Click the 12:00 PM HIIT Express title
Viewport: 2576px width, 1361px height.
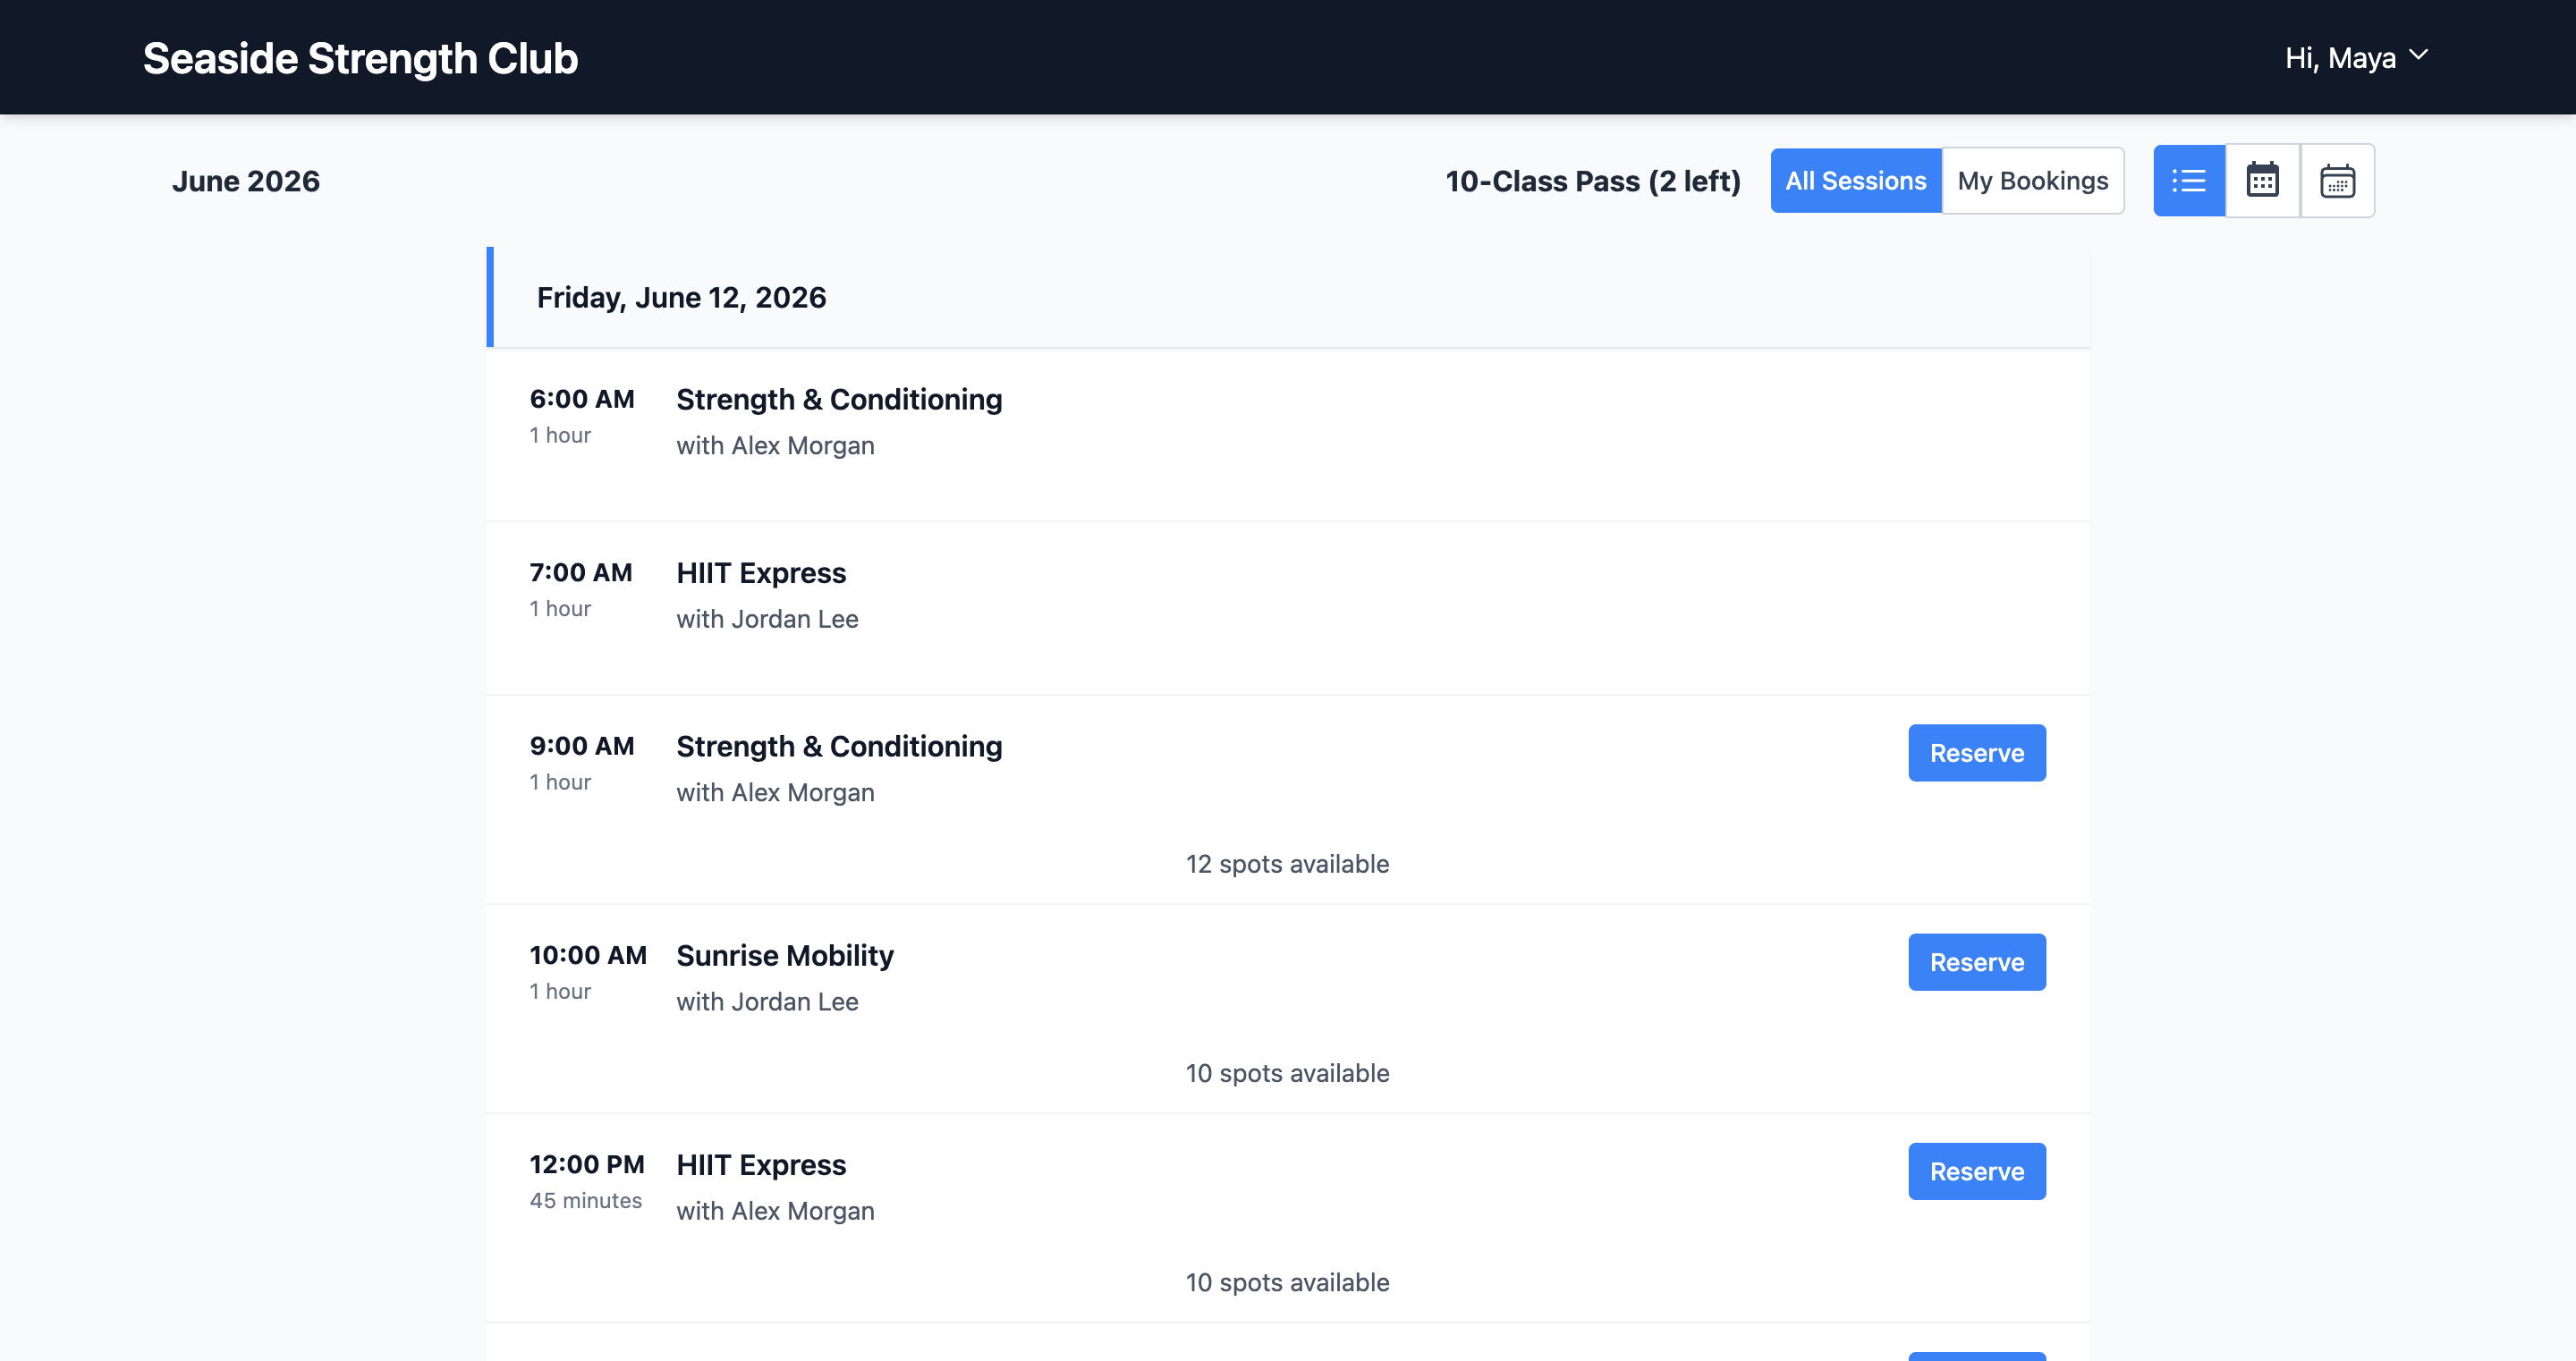(761, 1165)
